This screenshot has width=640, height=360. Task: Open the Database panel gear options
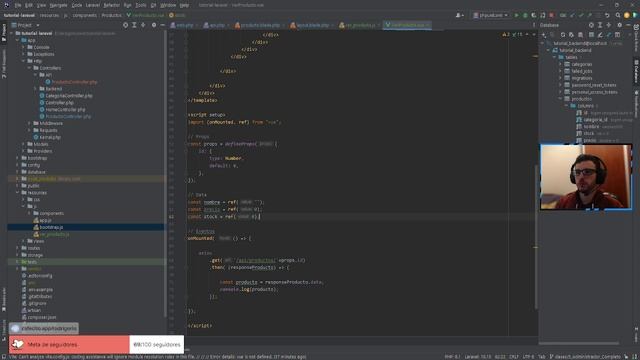click(x=620, y=25)
